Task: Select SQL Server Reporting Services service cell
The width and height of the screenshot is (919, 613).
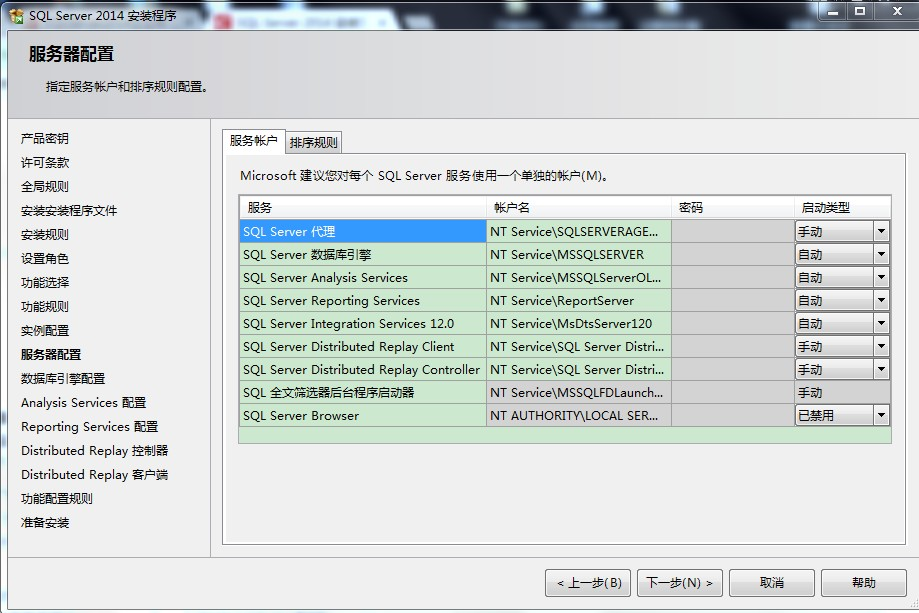Action: click(363, 301)
